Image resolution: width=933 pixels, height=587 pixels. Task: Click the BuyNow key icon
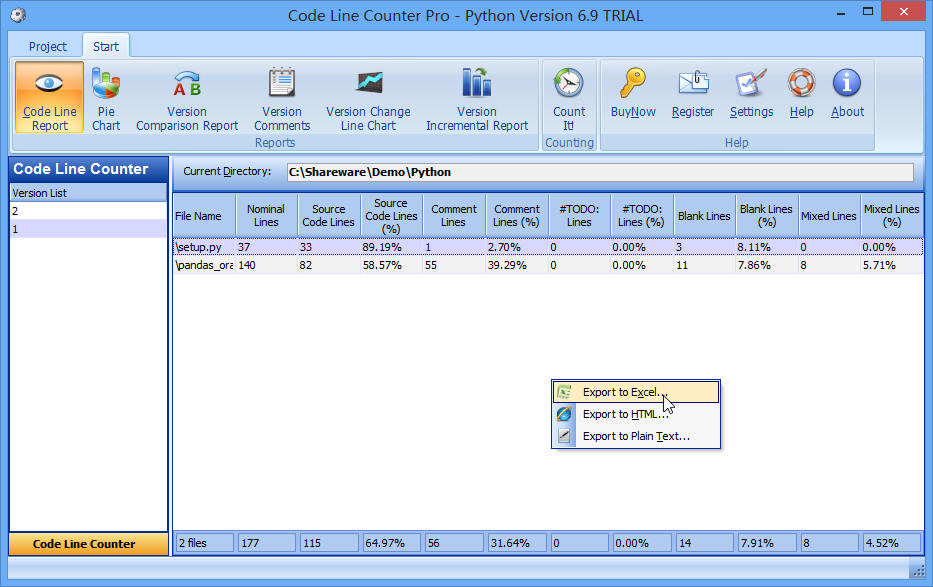point(633,83)
